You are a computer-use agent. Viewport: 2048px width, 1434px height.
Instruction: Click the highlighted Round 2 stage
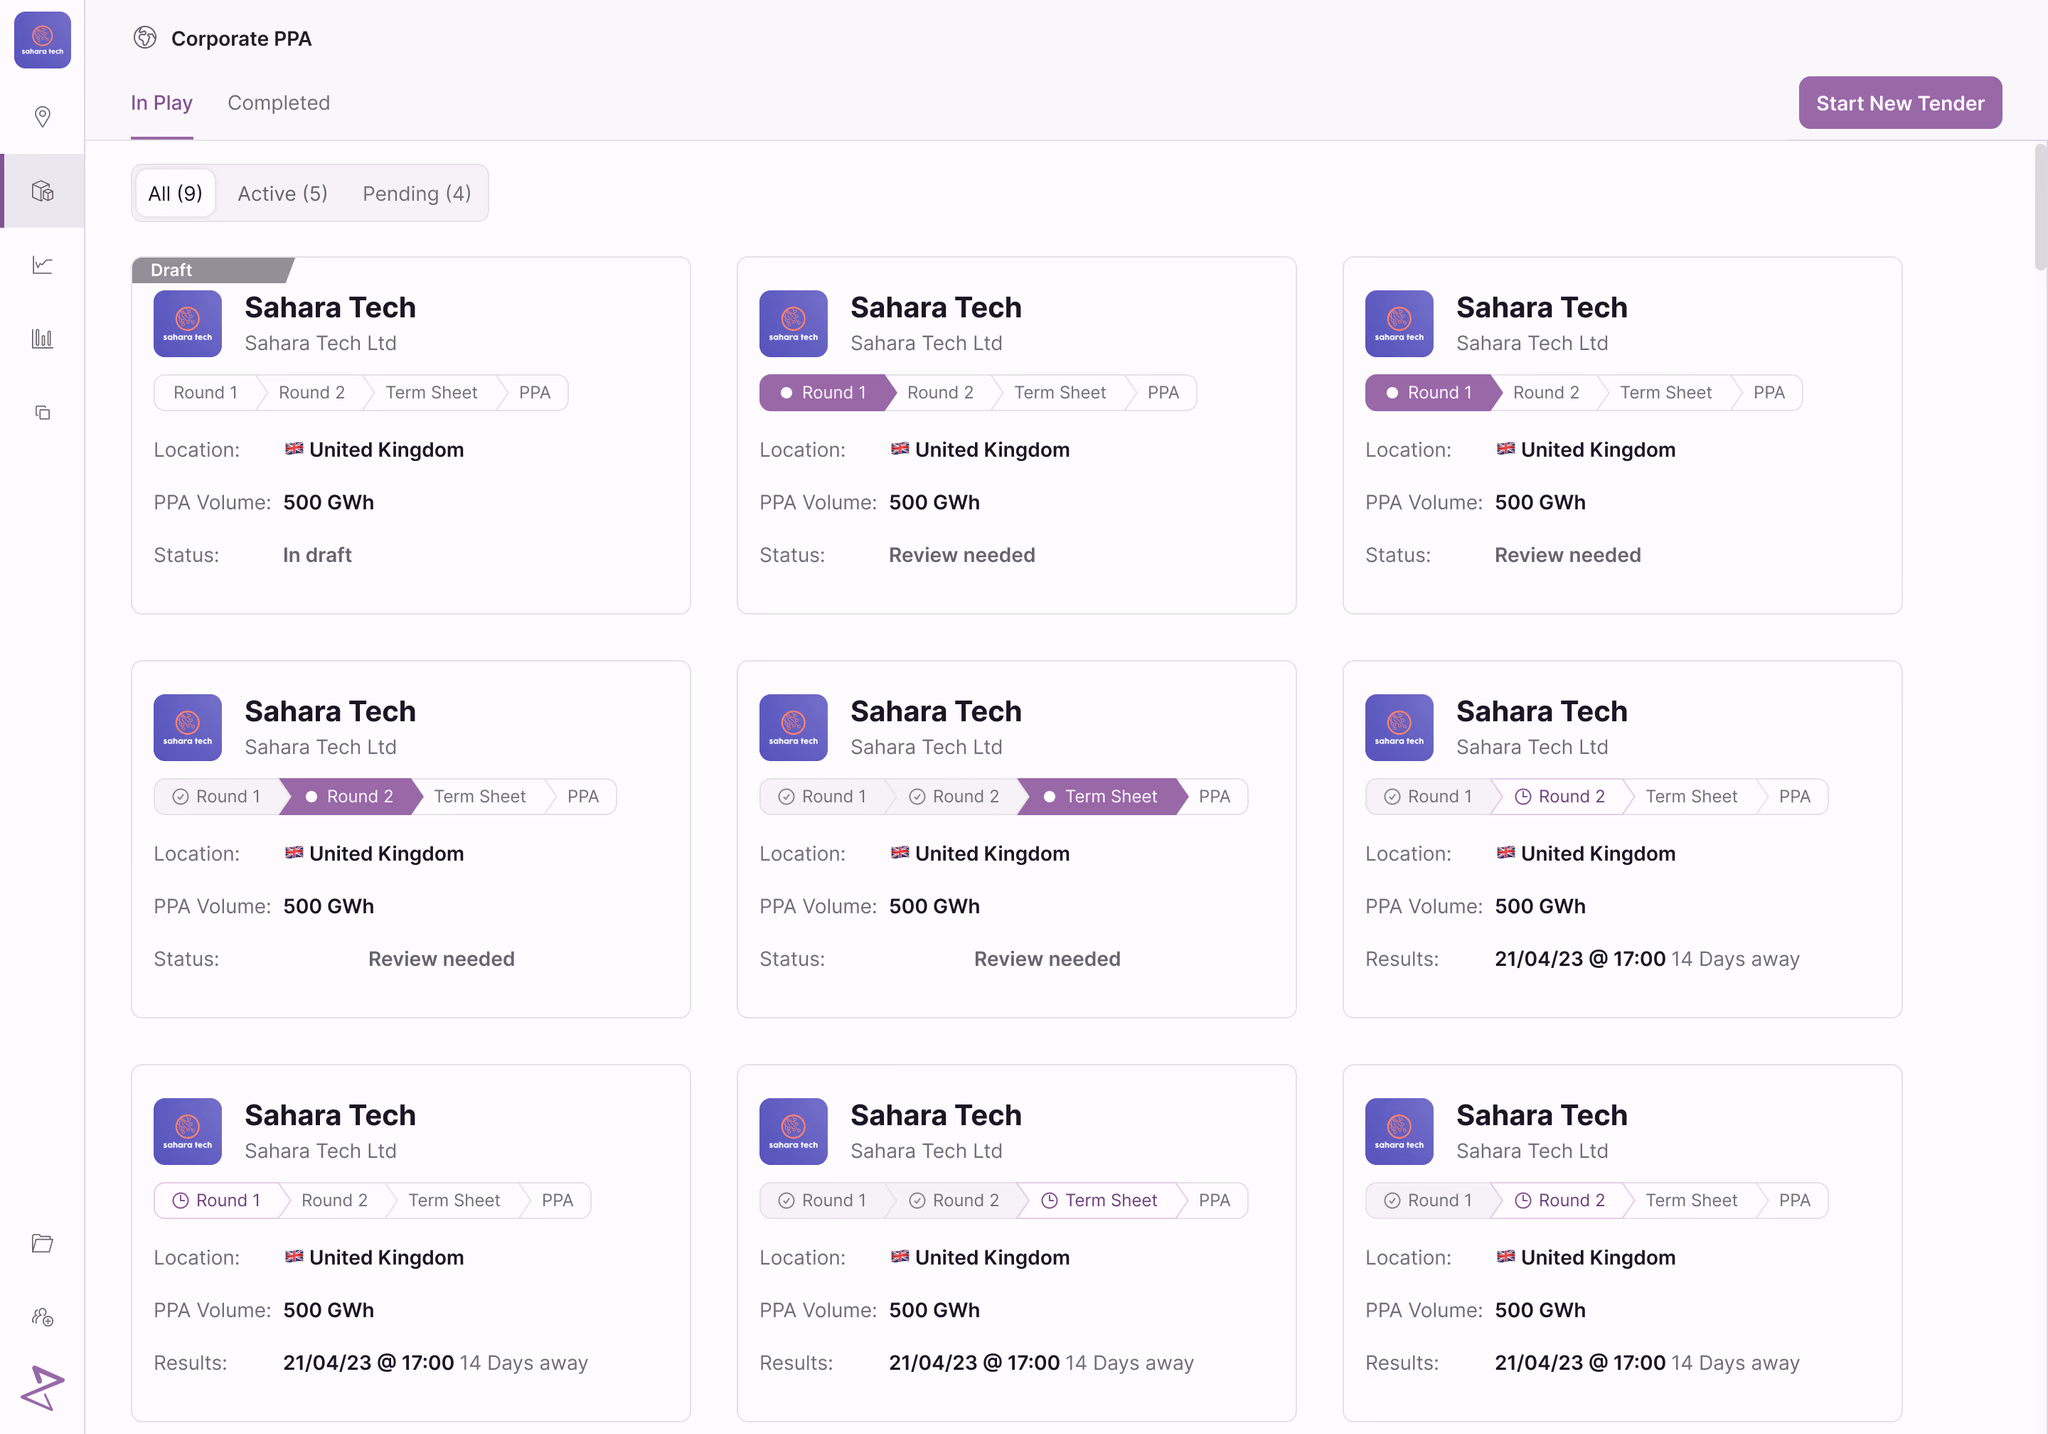click(x=349, y=797)
